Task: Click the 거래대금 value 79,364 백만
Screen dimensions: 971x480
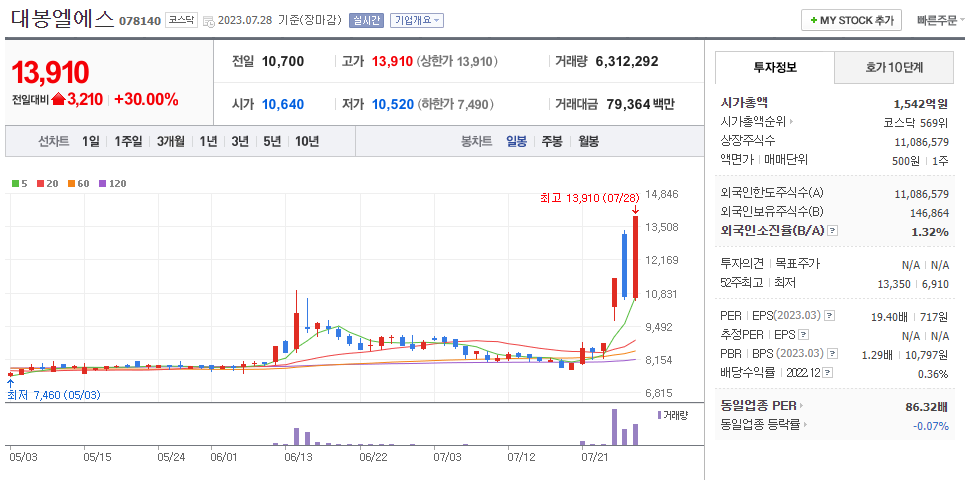Action: 639,104
